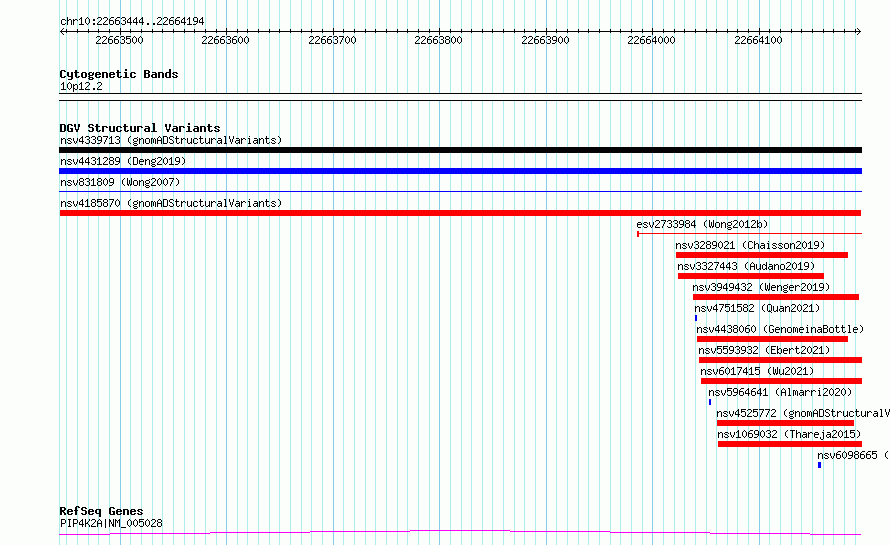Select the red bar under nsv3949432
The image size is (890, 545).
pos(776,297)
